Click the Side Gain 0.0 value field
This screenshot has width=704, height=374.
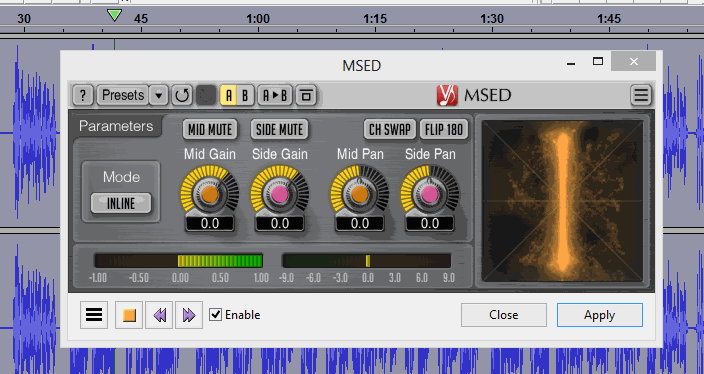[280, 224]
